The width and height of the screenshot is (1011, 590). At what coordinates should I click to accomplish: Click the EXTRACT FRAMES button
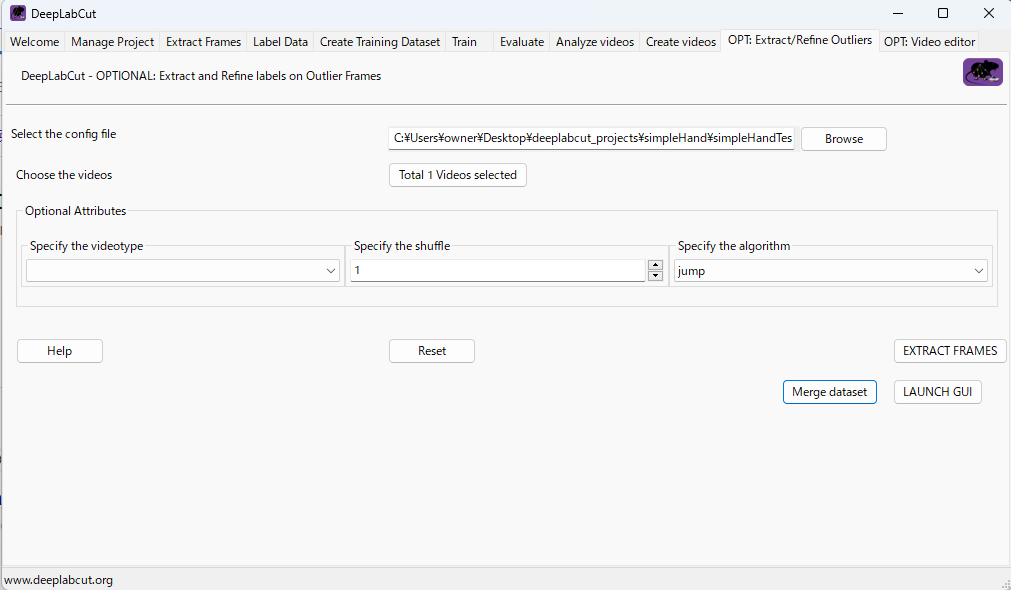click(x=950, y=351)
